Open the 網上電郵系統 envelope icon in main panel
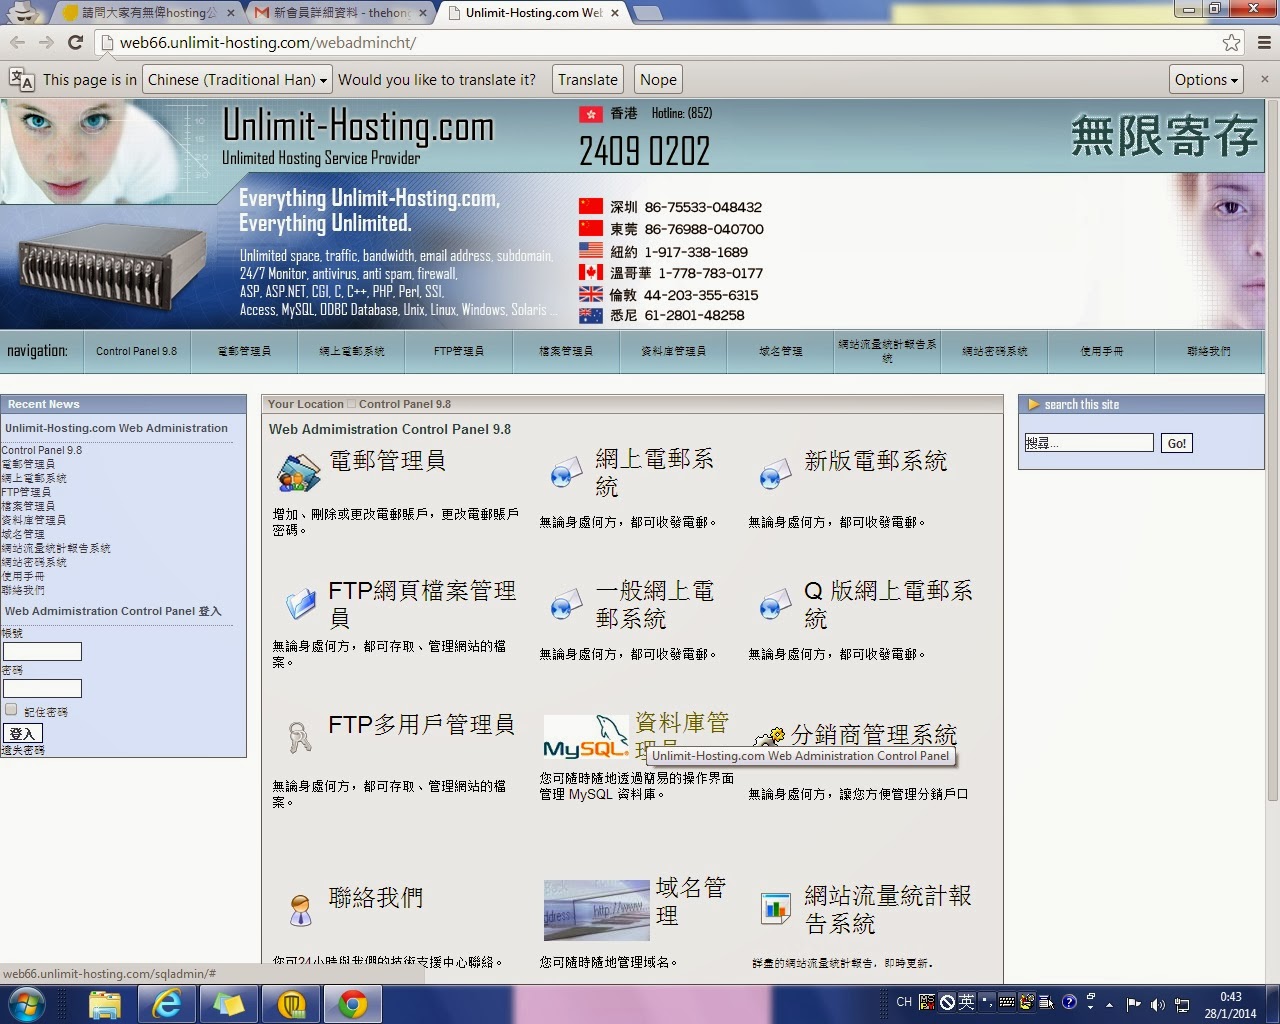 click(x=567, y=472)
